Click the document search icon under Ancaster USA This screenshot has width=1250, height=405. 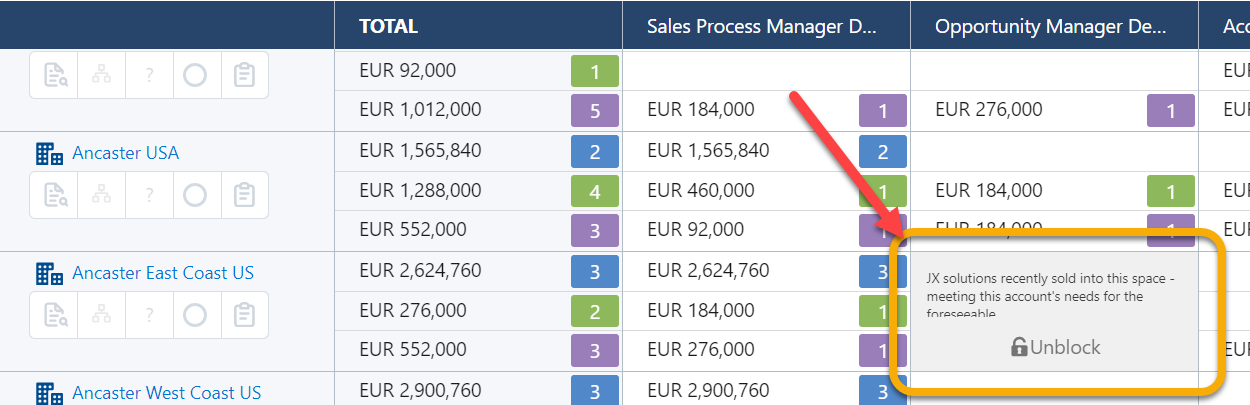pyautogui.click(x=54, y=195)
